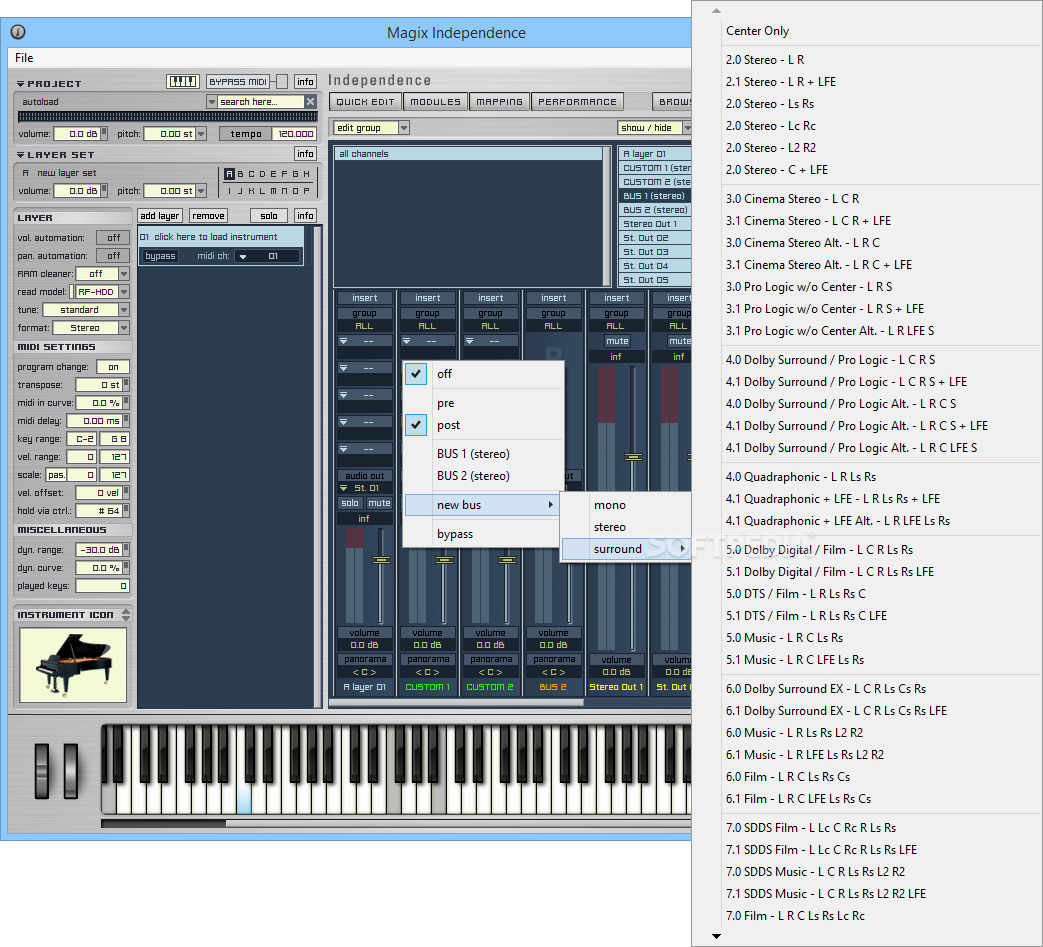Select layer set slot B
The height and width of the screenshot is (947, 1043).
(x=241, y=174)
